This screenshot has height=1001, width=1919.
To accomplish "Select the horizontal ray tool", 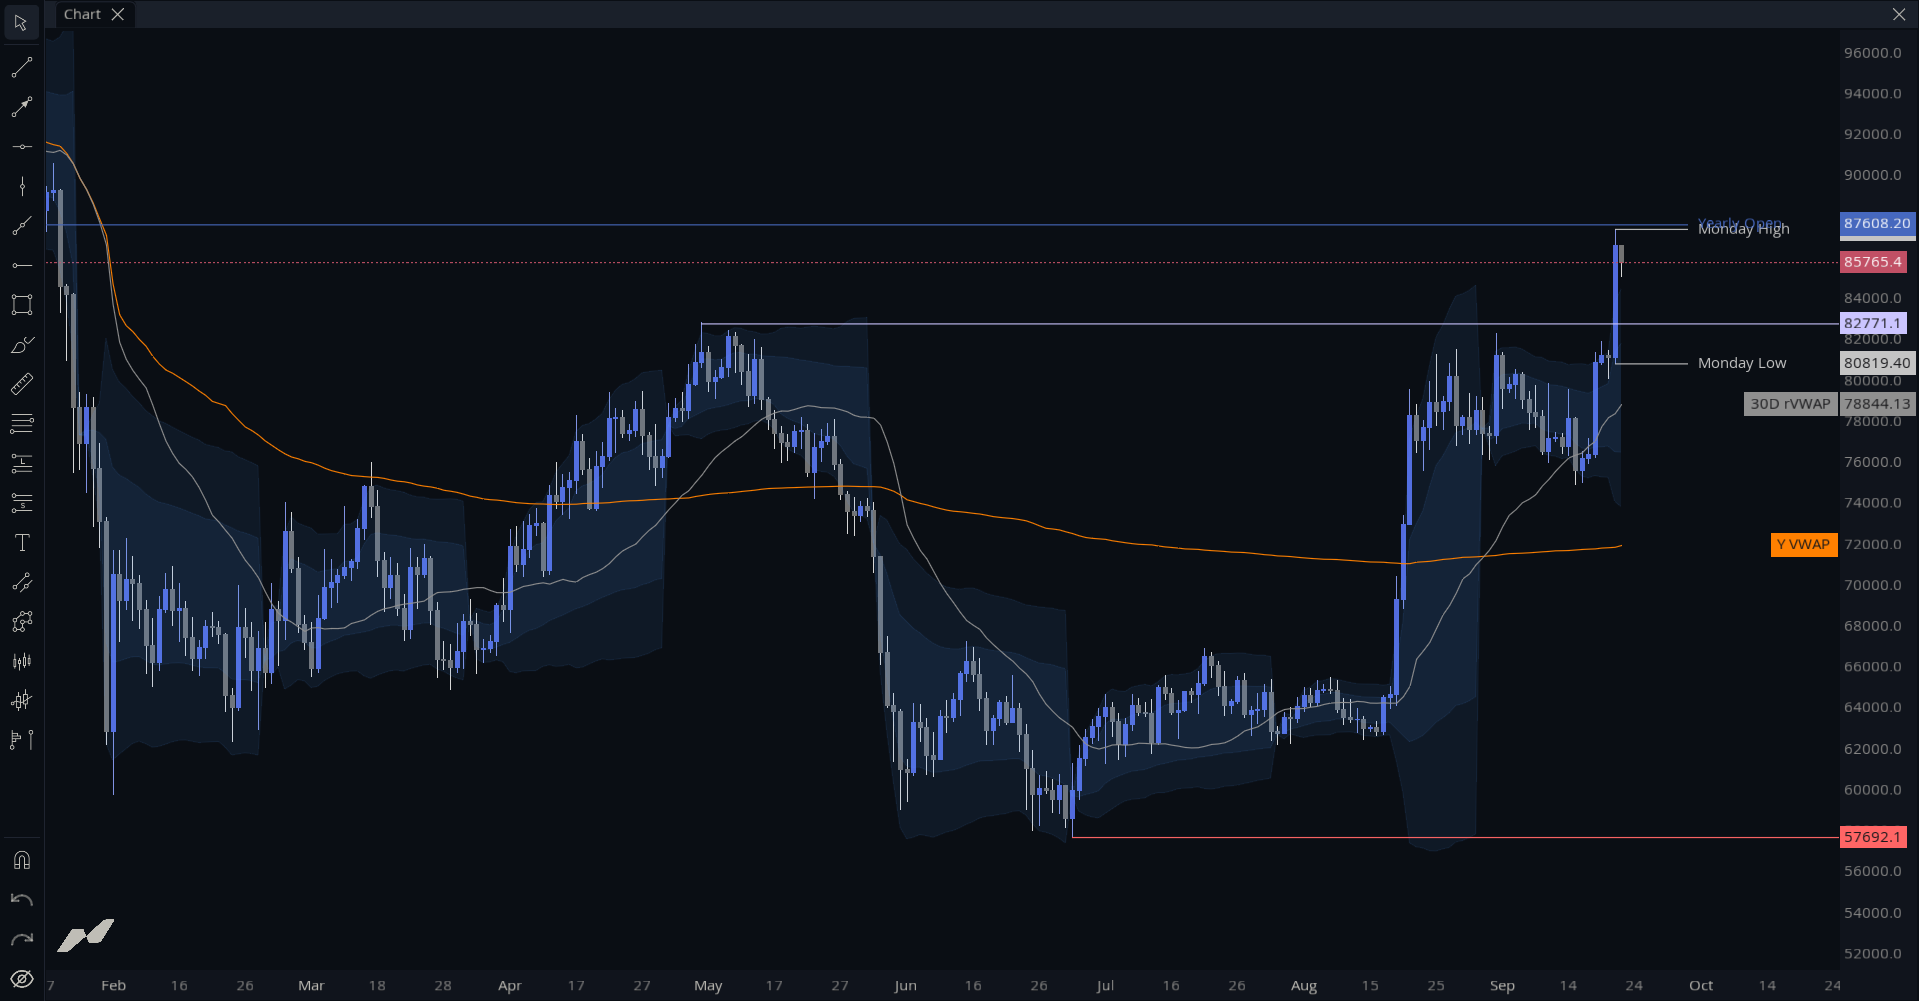I will pos(21,265).
